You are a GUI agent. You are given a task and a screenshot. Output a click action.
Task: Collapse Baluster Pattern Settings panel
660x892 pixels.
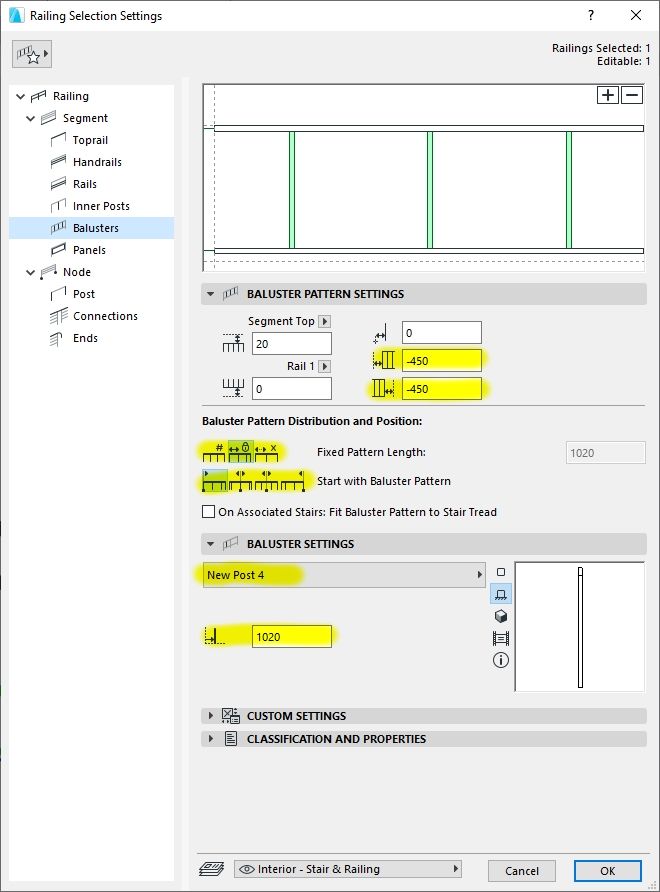click(211, 294)
